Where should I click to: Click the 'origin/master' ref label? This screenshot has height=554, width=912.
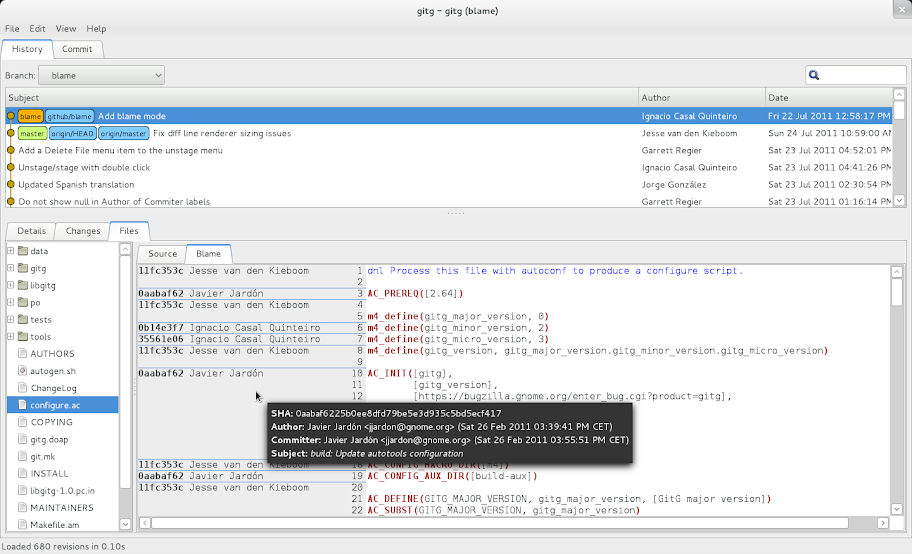click(x=123, y=133)
